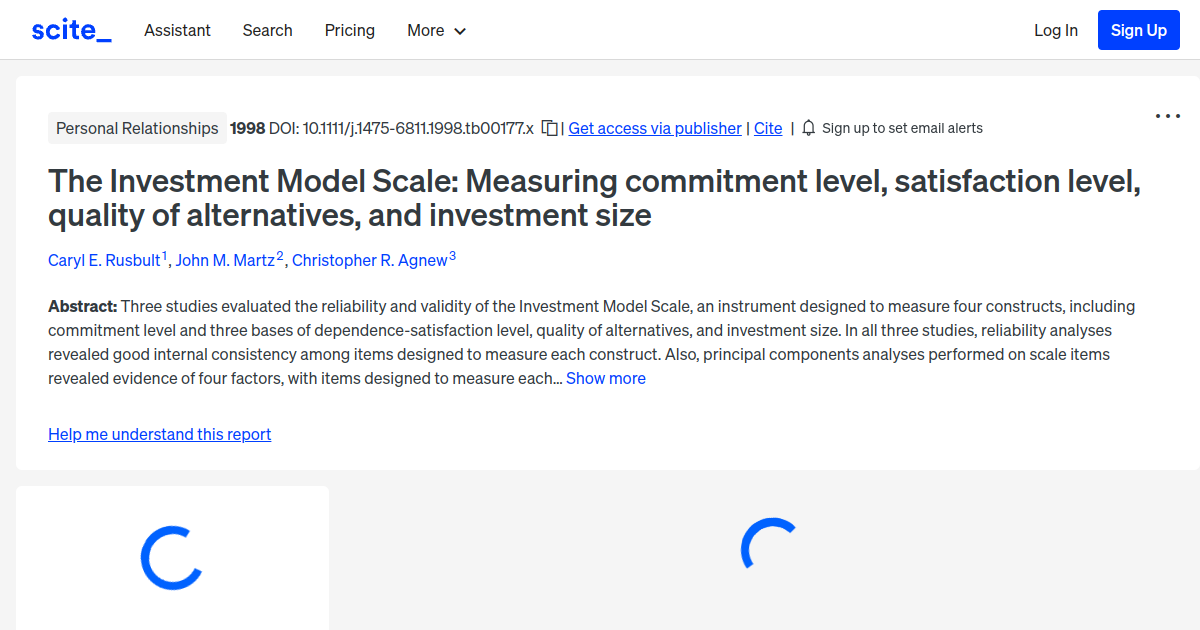Open the Assistant page
The height and width of the screenshot is (630, 1200).
[177, 31]
